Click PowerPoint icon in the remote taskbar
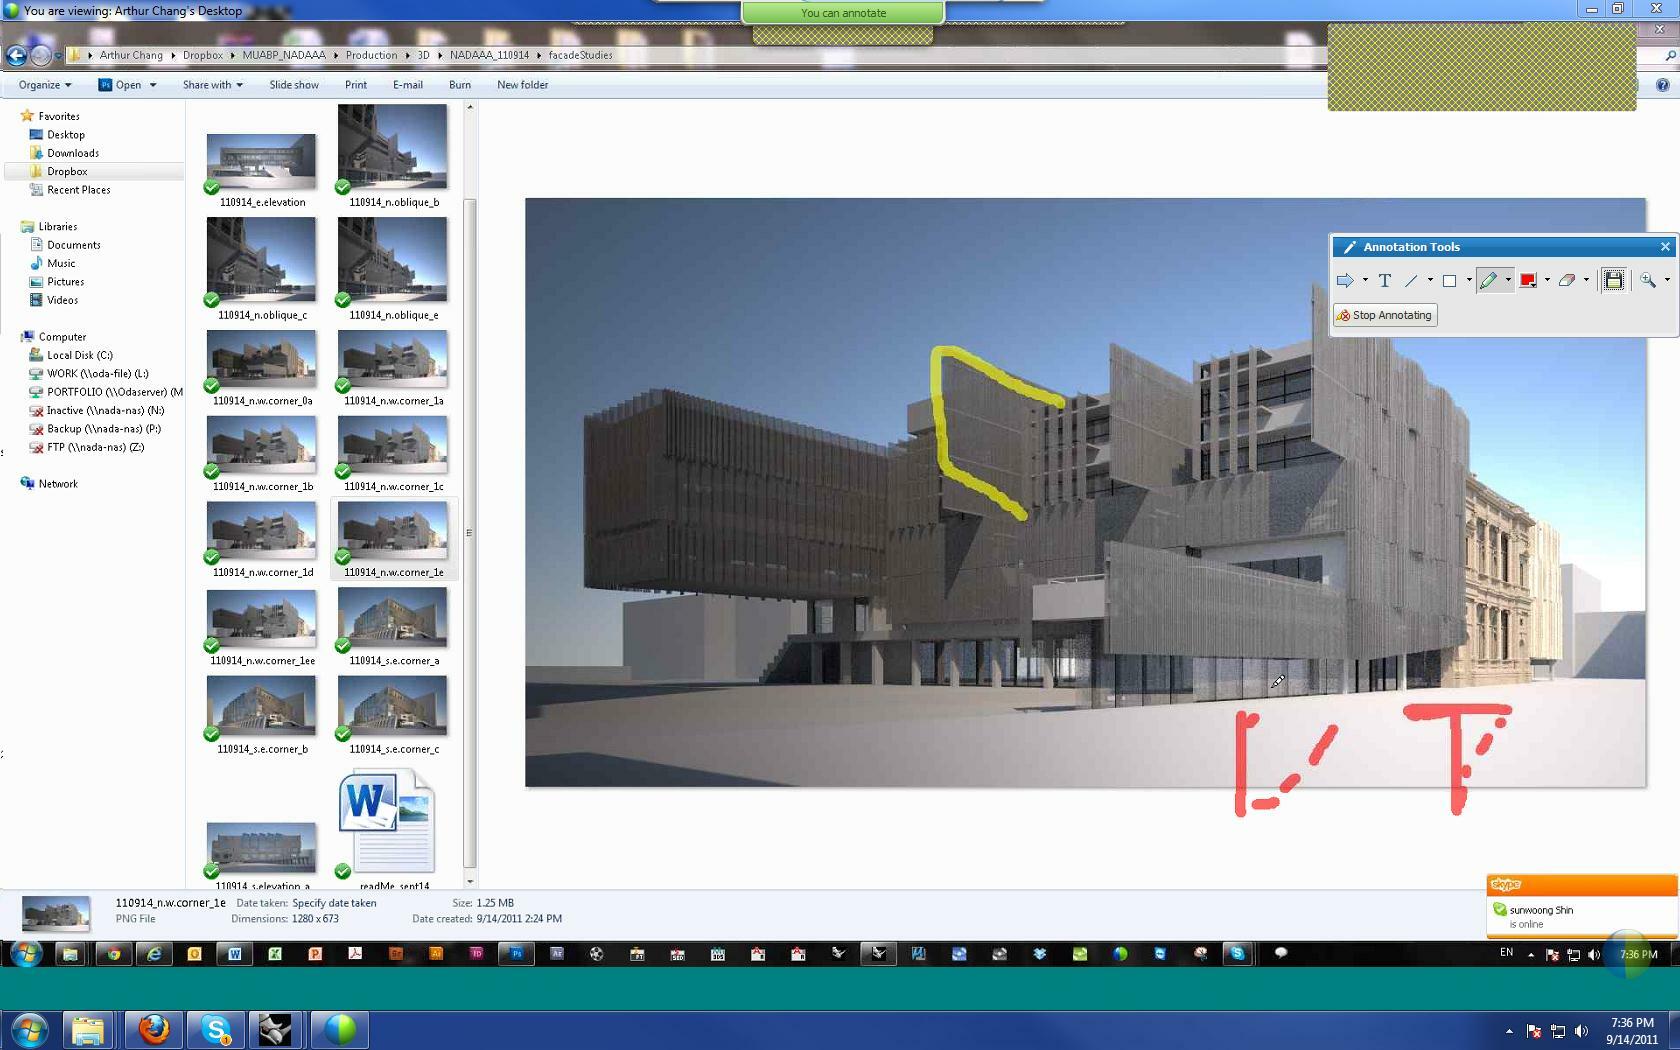Image resolution: width=1680 pixels, height=1050 pixels. point(314,954)
